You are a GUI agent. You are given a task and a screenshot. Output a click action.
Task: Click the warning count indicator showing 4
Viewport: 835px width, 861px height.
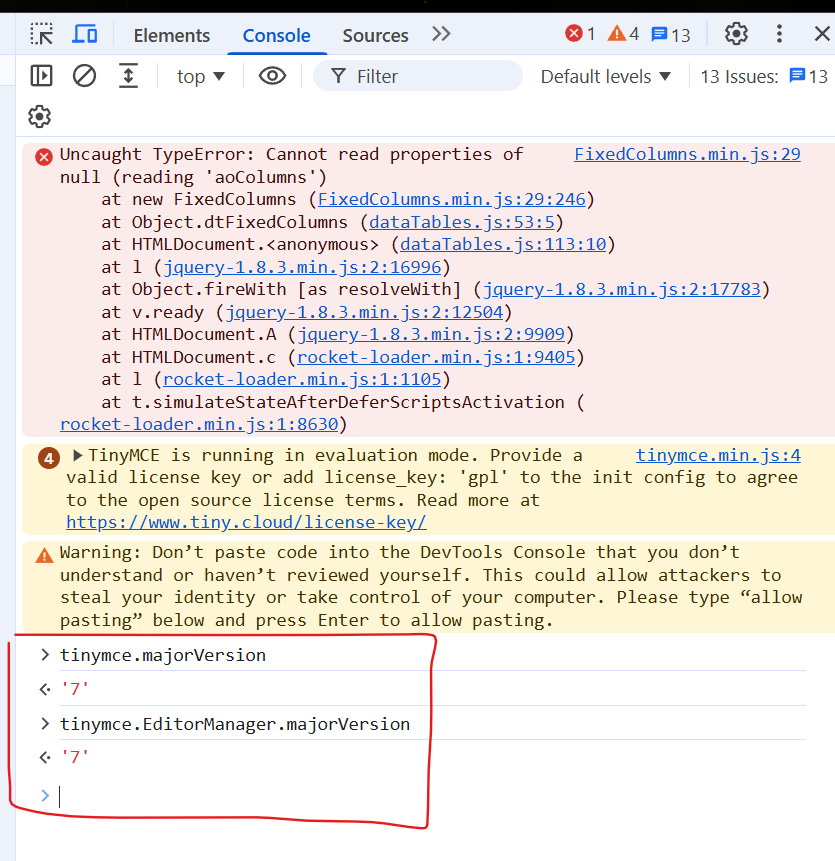pos(623,34)
